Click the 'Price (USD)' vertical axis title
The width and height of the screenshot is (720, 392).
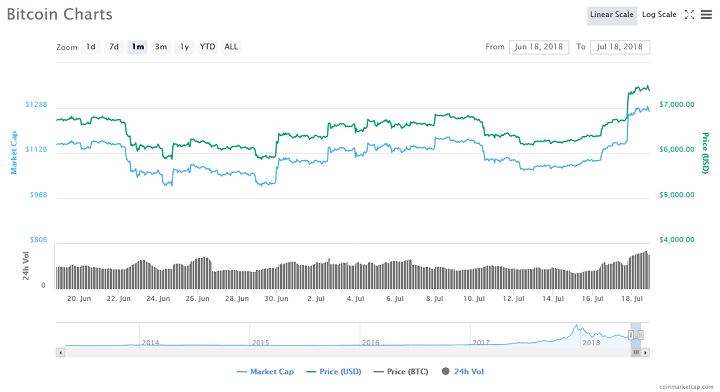tap(705, 153)
